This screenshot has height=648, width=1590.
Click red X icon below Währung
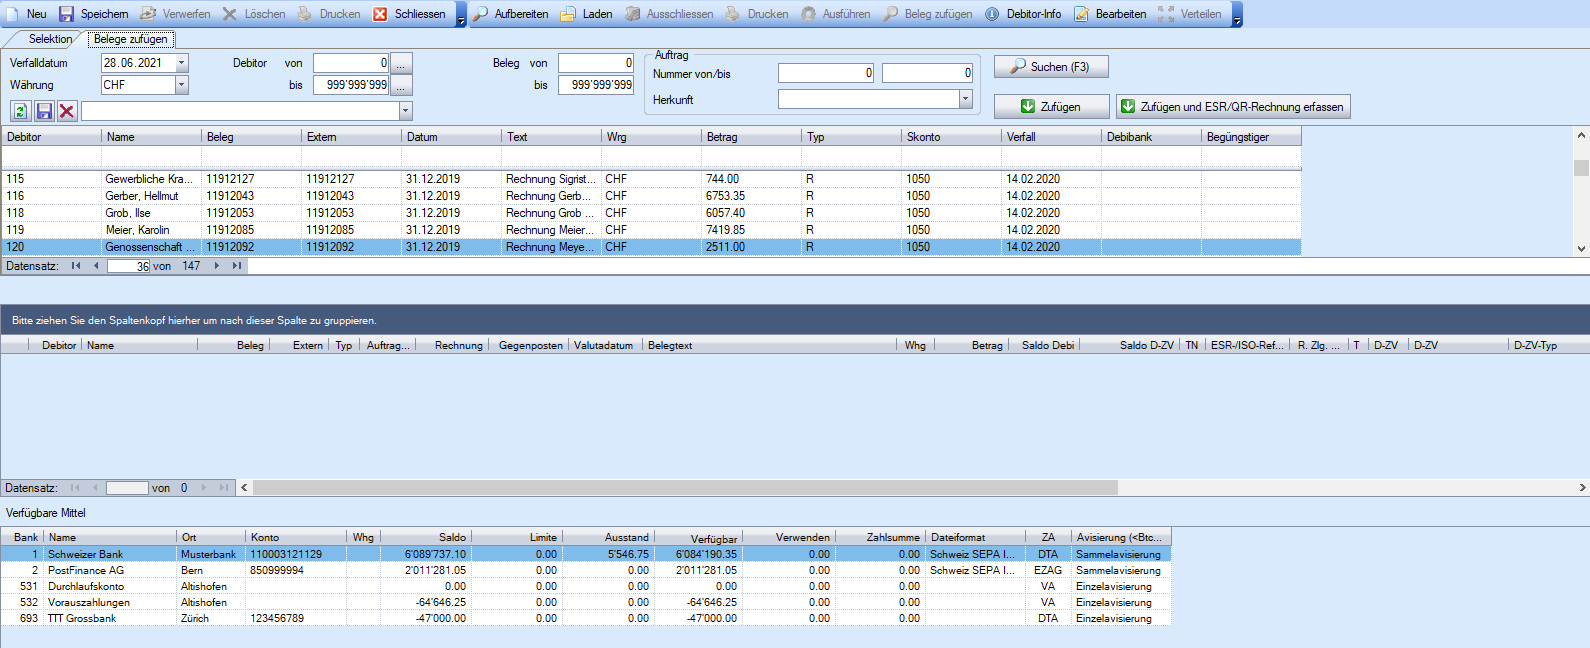(x=67, y=111)
